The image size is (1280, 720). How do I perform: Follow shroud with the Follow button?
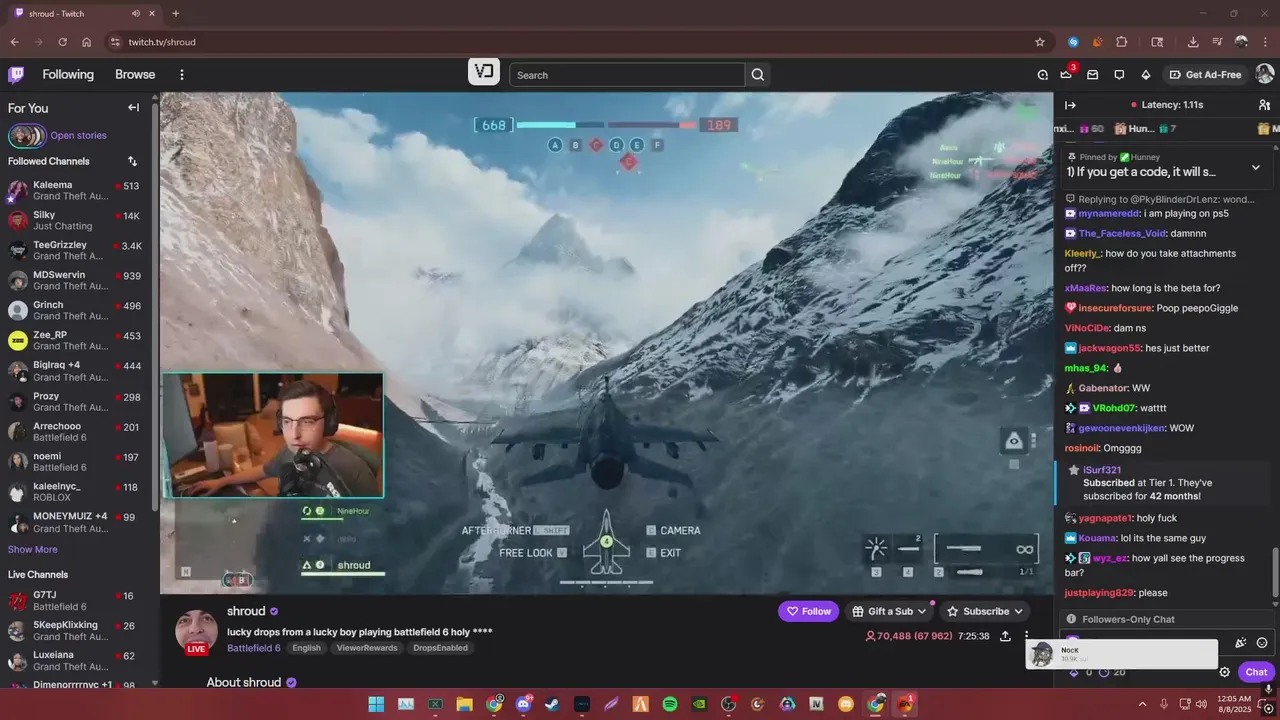809,611
